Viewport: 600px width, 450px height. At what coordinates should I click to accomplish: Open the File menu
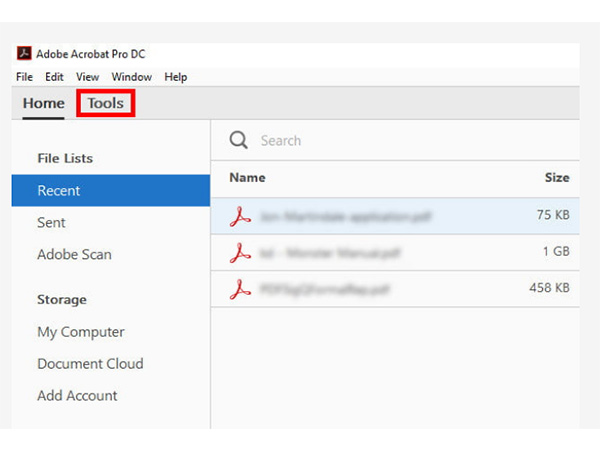[26, 77]
